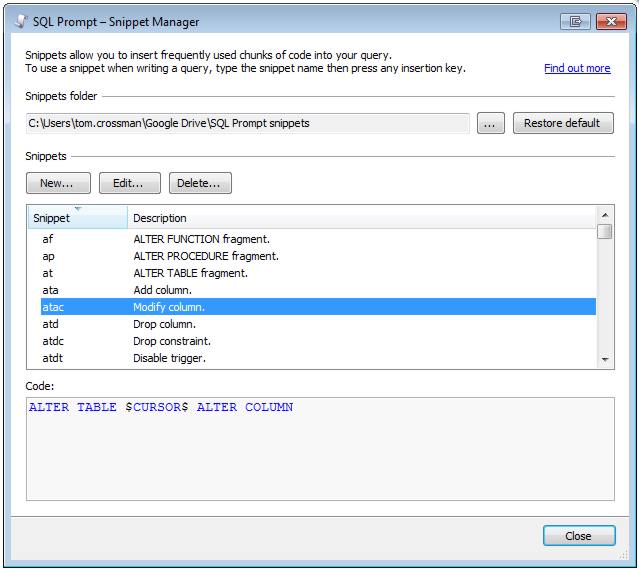This screenshot has height=569, width=639.
Task: Click the snippet list scrollbar down arrow
Action: click(605, 359)
